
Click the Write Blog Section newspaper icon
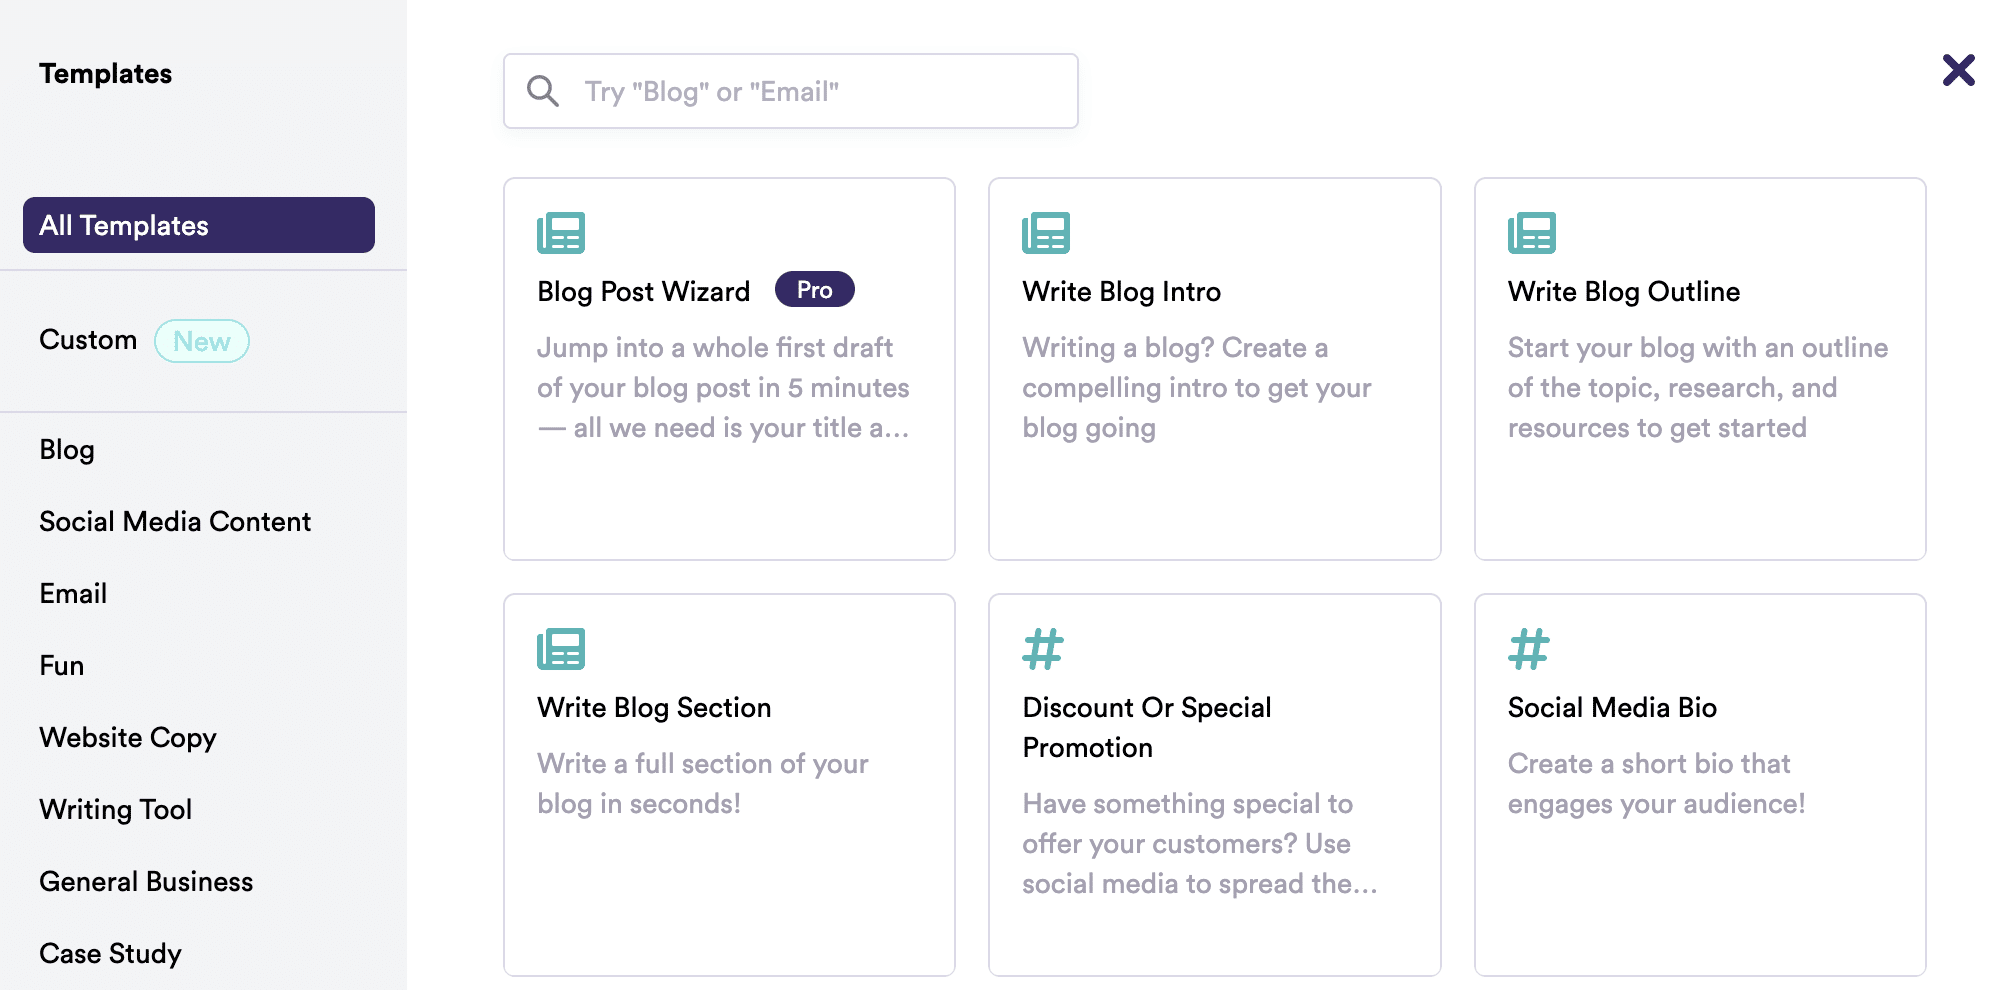coord(561,649)
